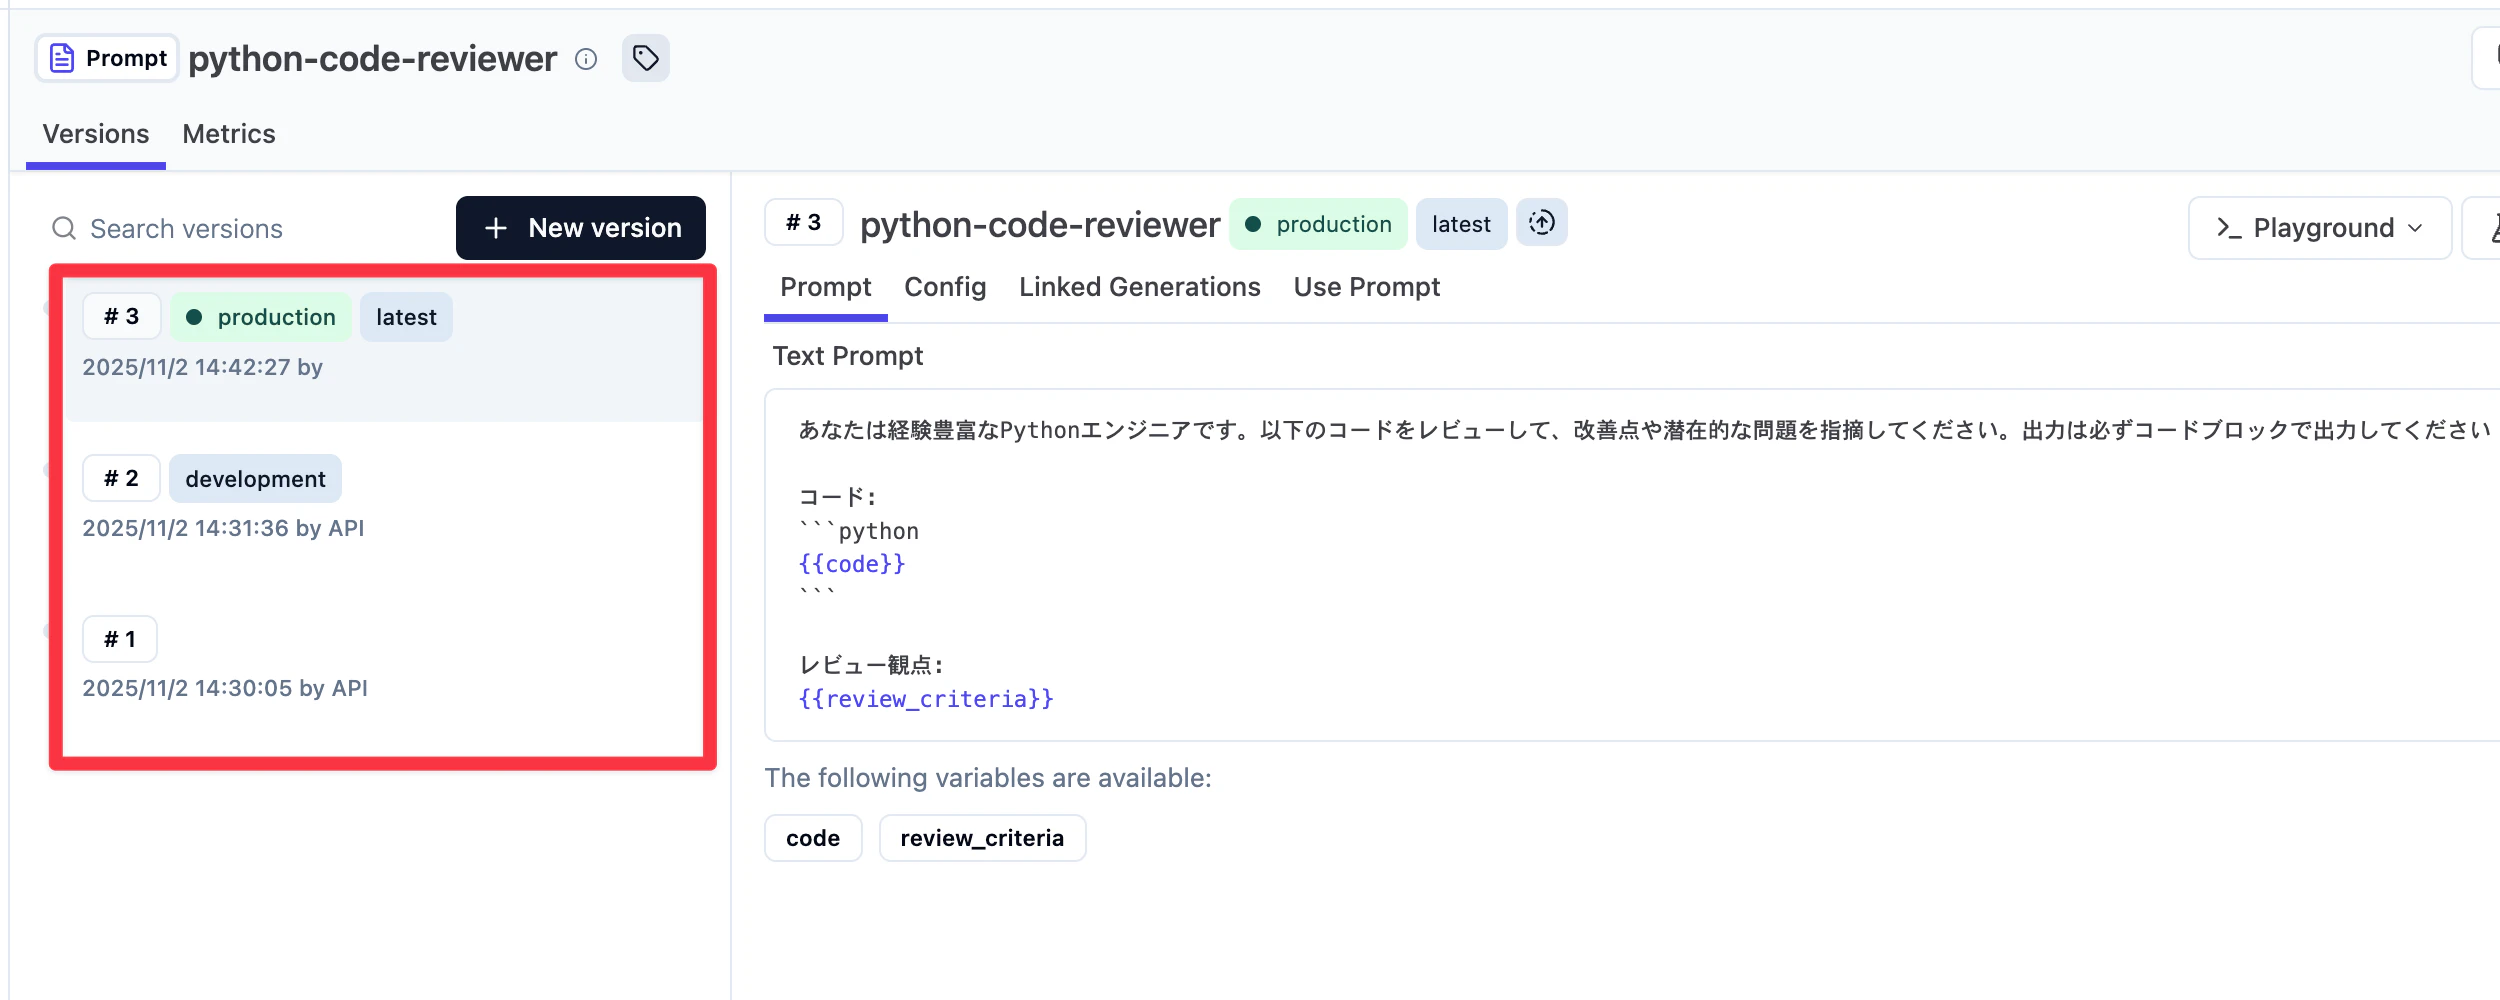Open the tags button next to the title
The width and height of the screenshot is (2500, 1000).
click(x=646, y=58)
